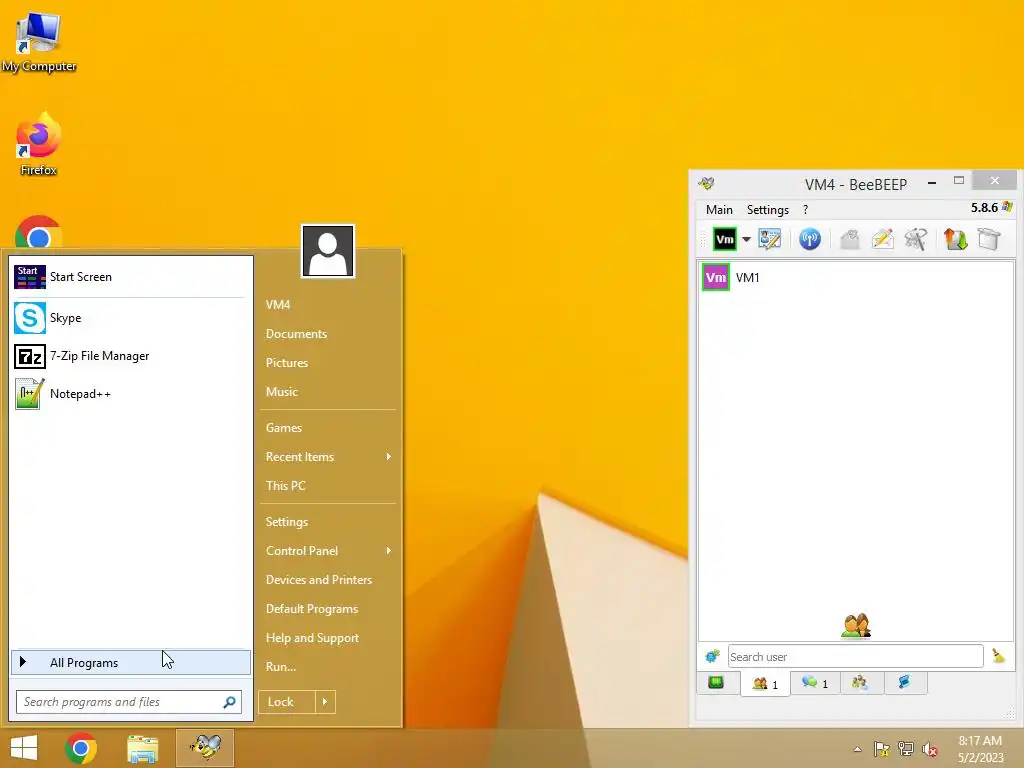Open the Main menu in BeeBEEP
This screenshot has width=1024, height=768.
click(x=719, y=210)
